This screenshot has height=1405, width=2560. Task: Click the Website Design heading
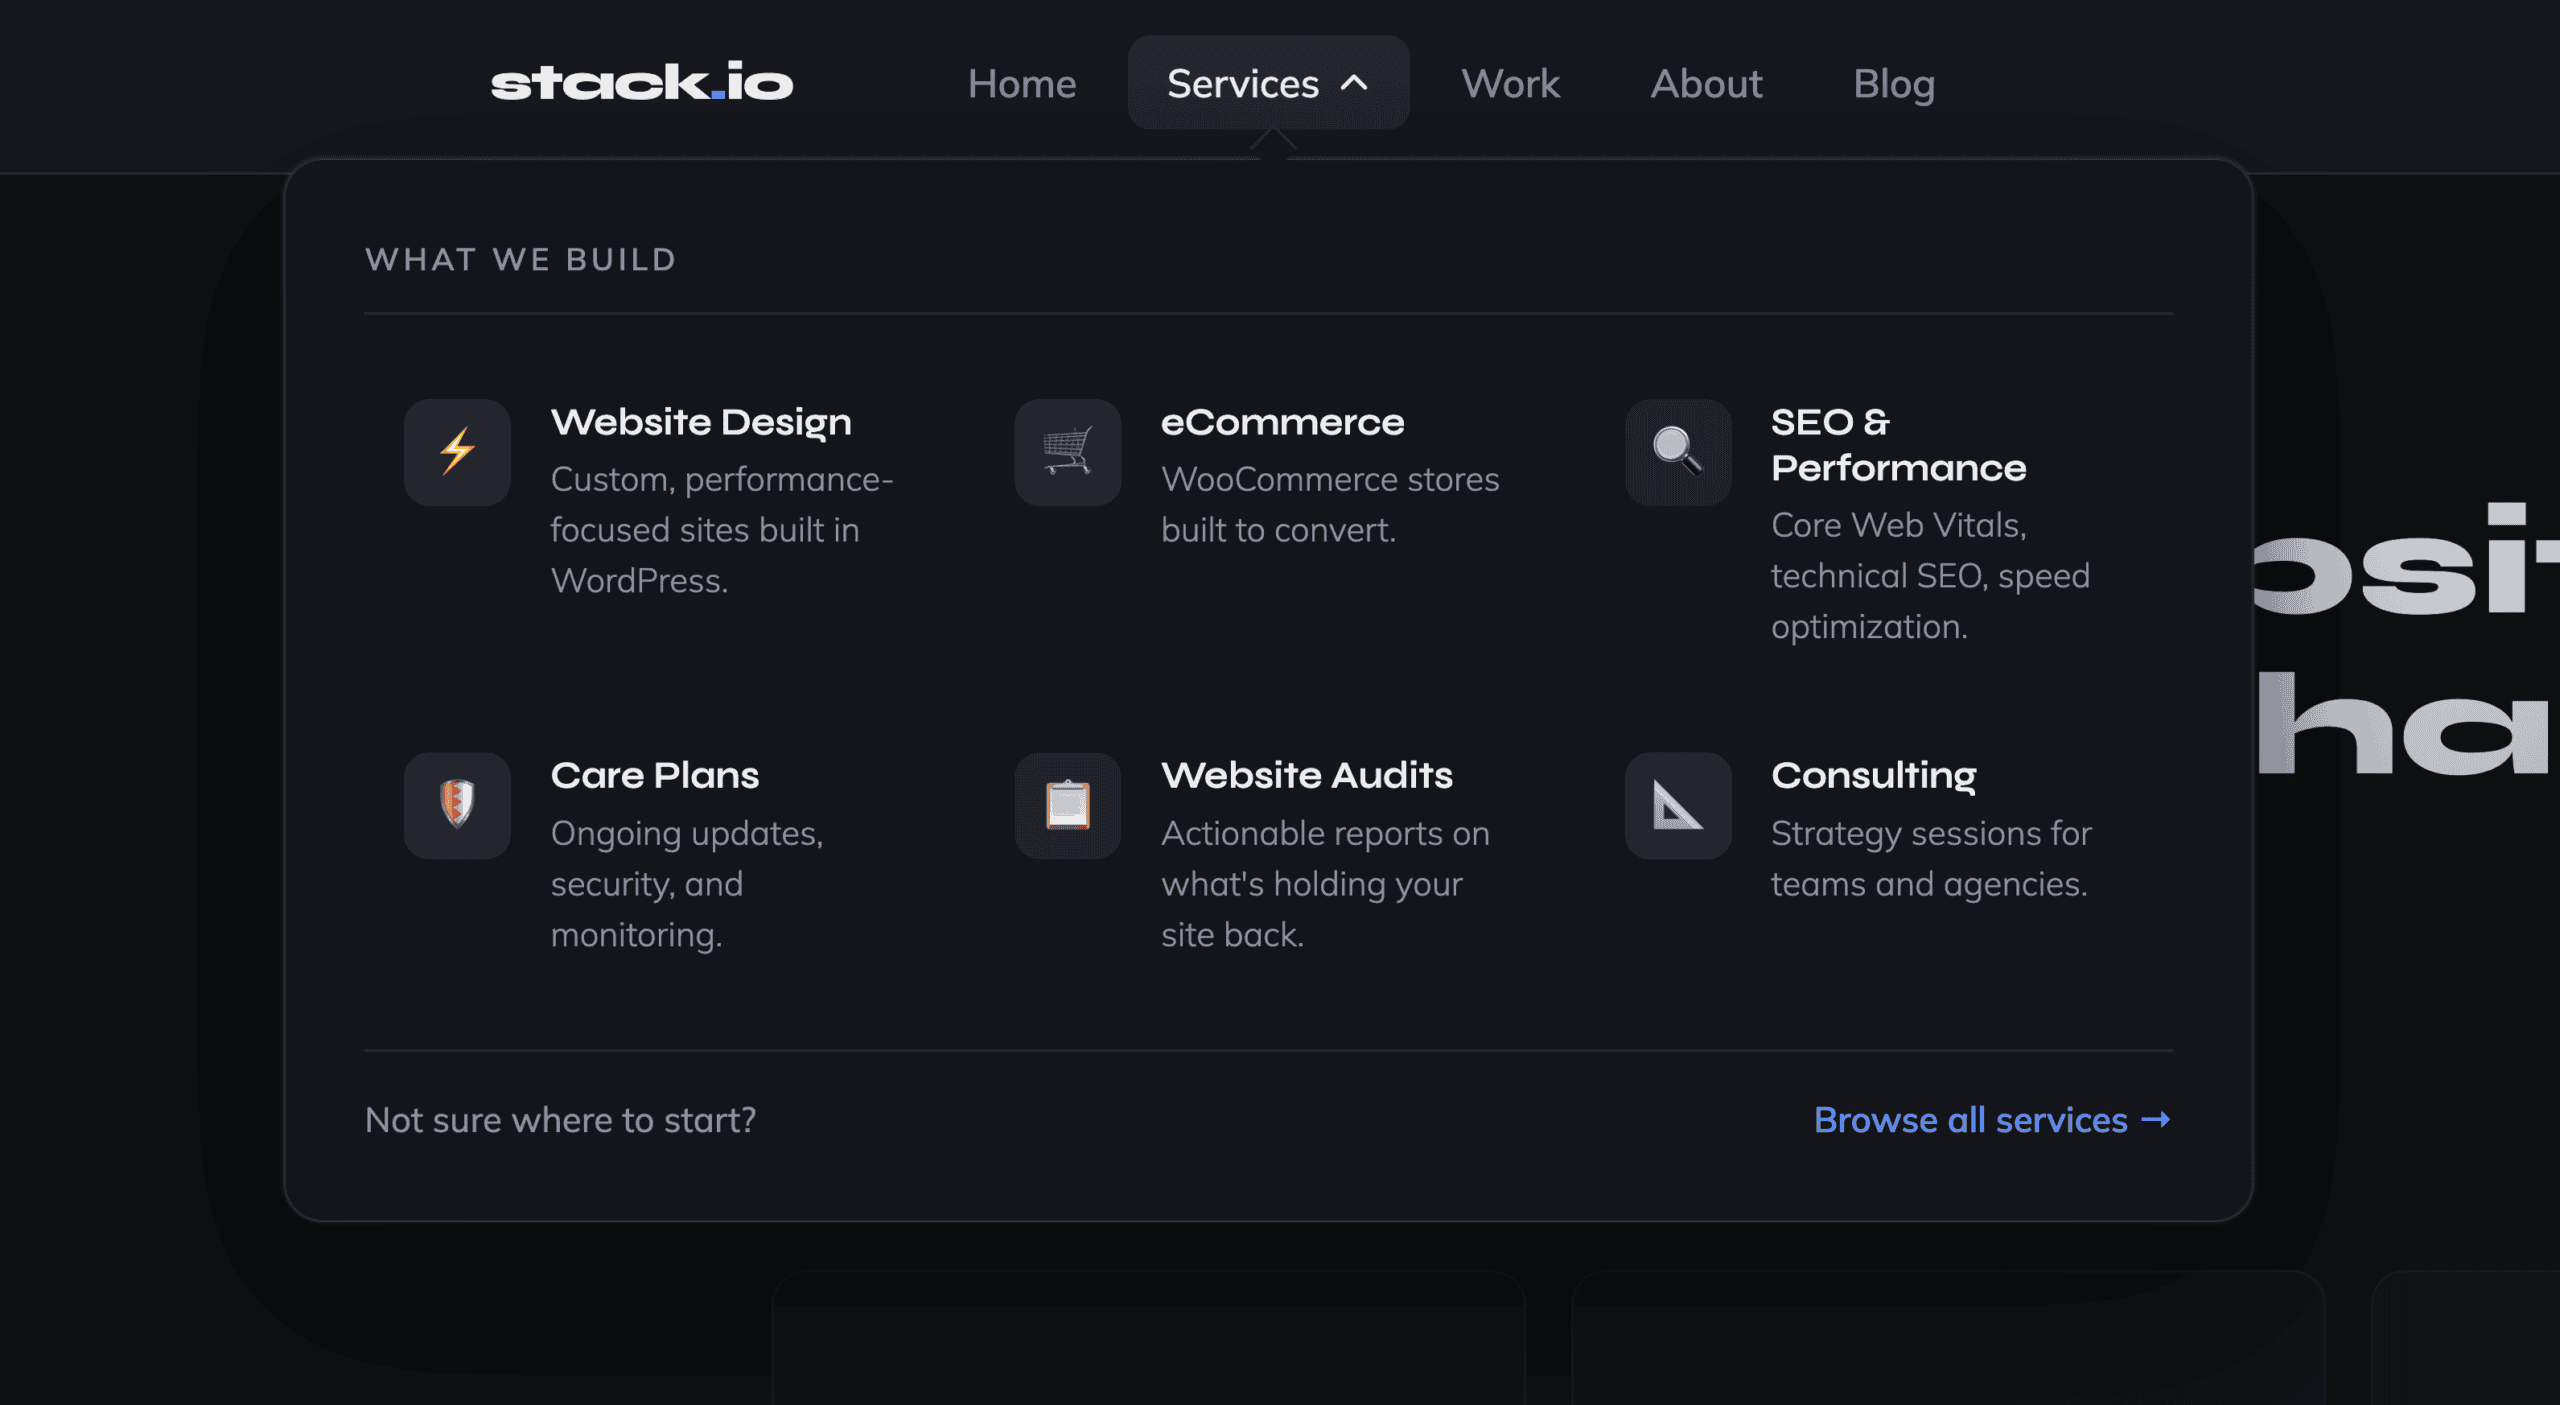(x=701, y=421)
